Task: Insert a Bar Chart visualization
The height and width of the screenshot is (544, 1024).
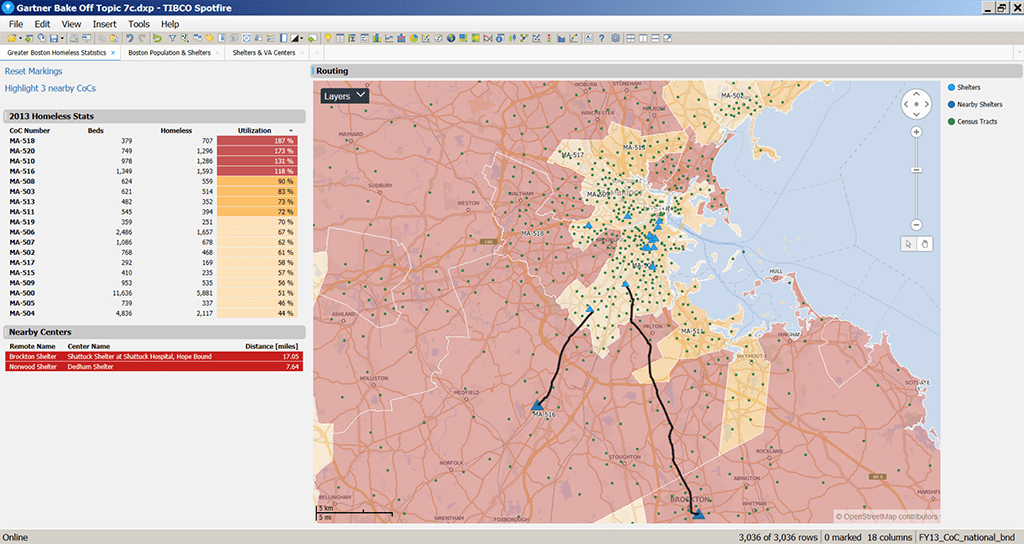Action: 376,39
